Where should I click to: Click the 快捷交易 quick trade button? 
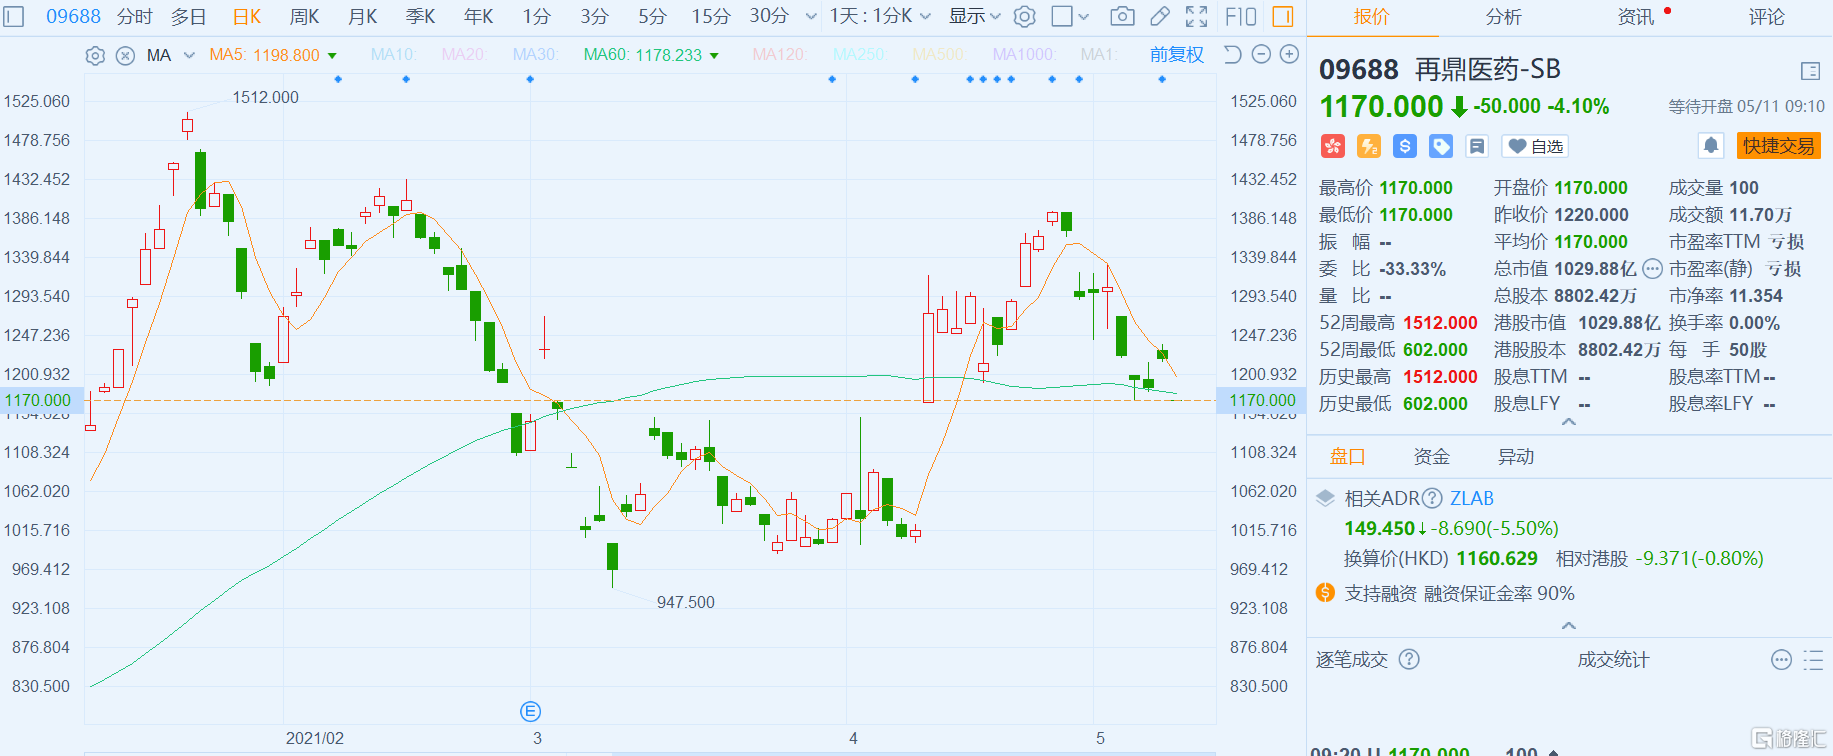pos(1778,146)
